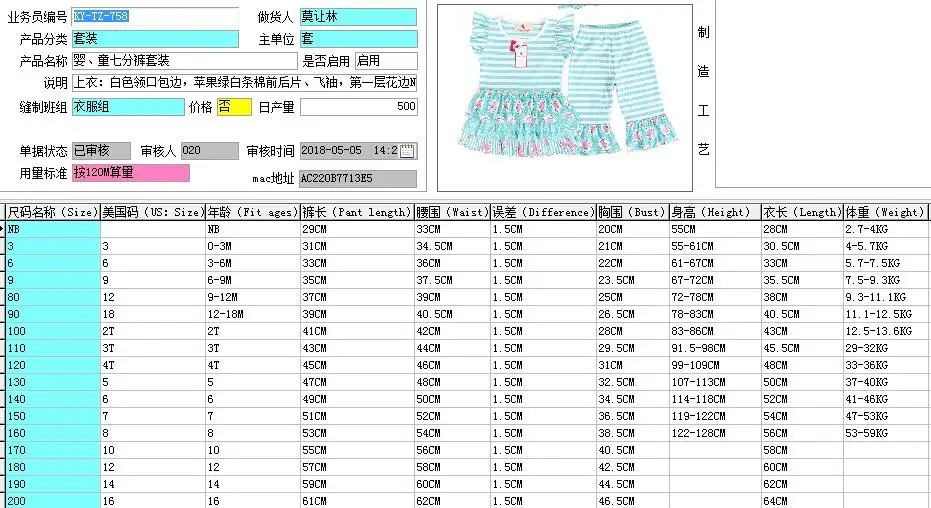Open the calendar picker beside 审核时间

pos(407,151)
